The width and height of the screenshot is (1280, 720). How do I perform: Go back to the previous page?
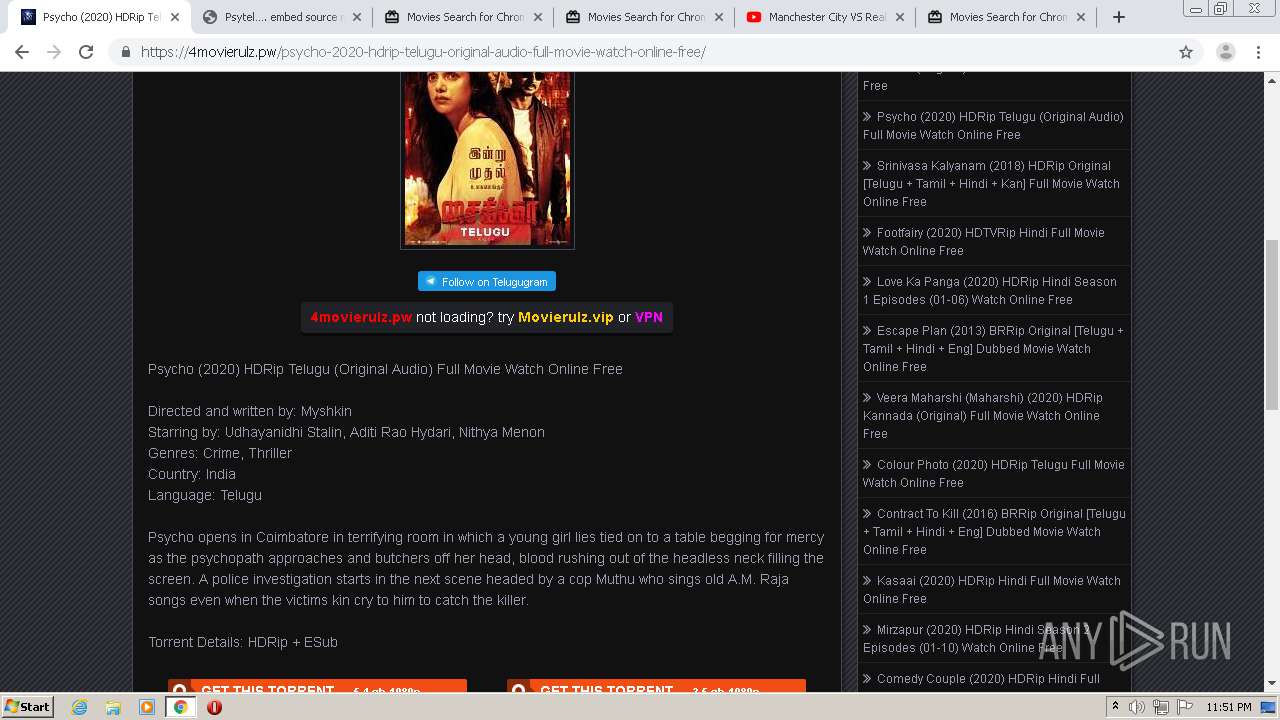[22, 52]
